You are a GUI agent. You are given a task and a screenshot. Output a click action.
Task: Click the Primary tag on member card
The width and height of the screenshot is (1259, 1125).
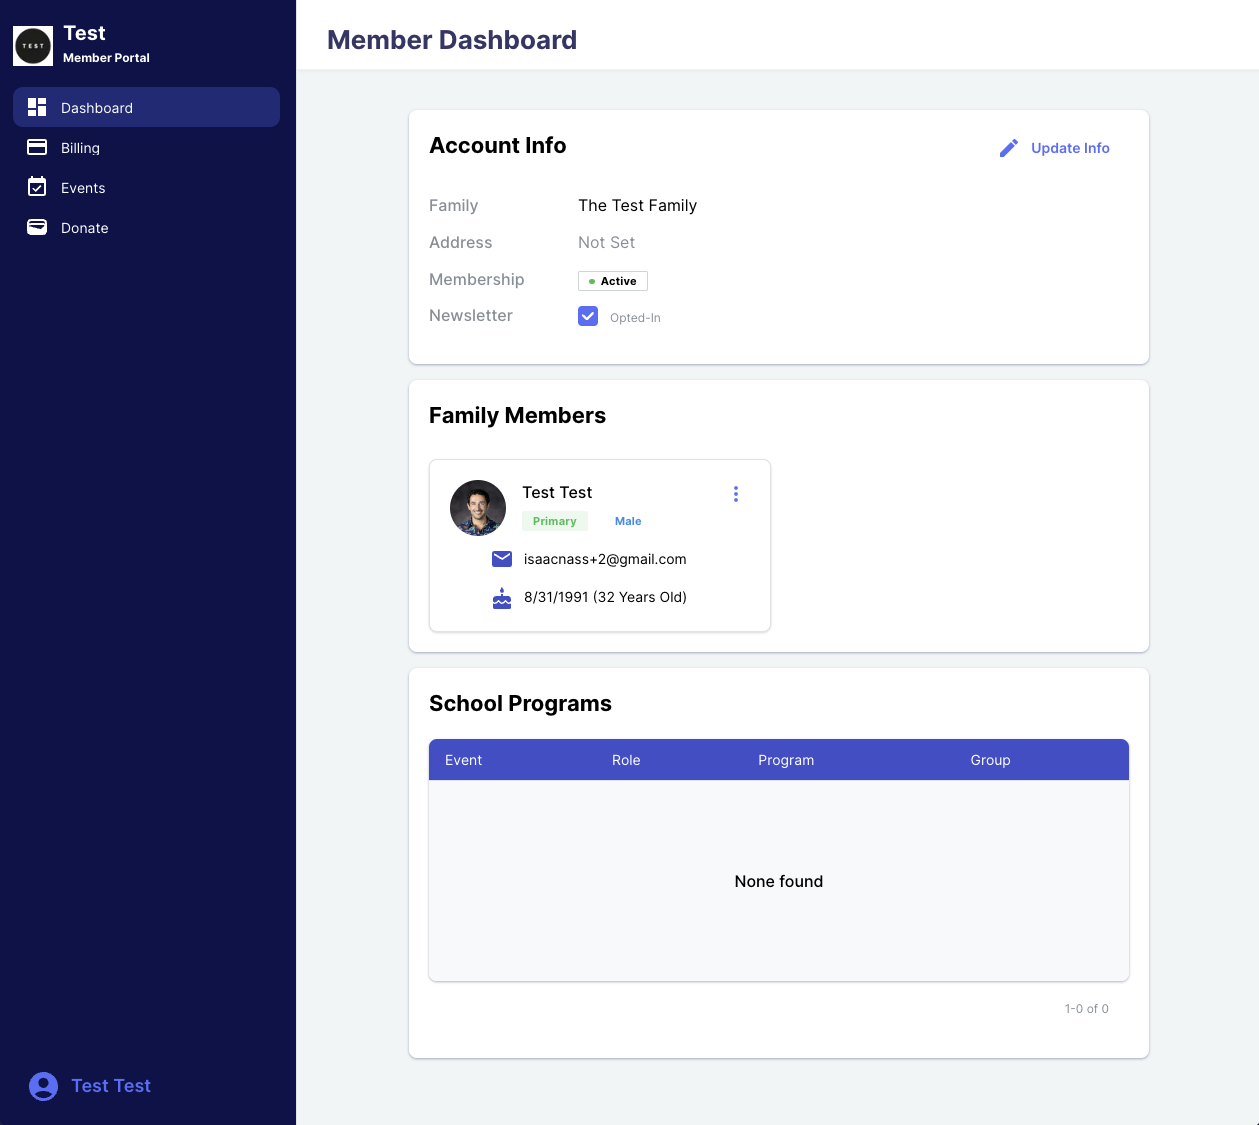[x=554, y=521]
